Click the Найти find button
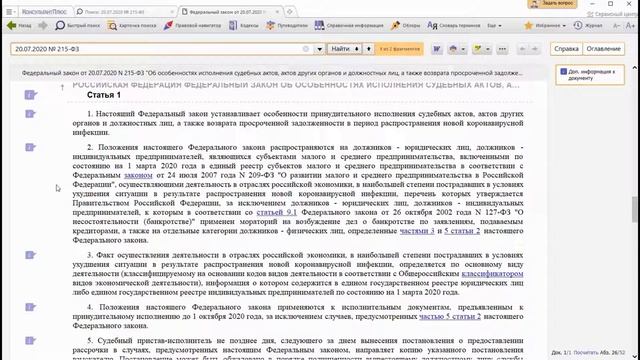This screenshot has height=360, width=640. [344, 49]
